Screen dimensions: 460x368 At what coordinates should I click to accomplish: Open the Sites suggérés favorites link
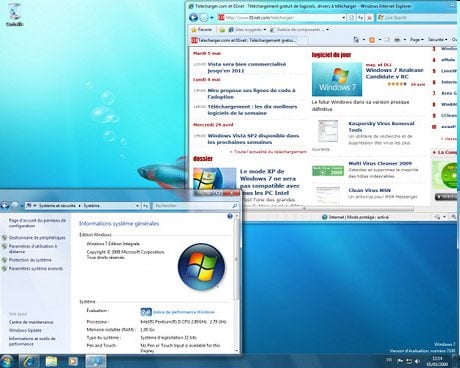pyautogui.click(x=247, y=30)
